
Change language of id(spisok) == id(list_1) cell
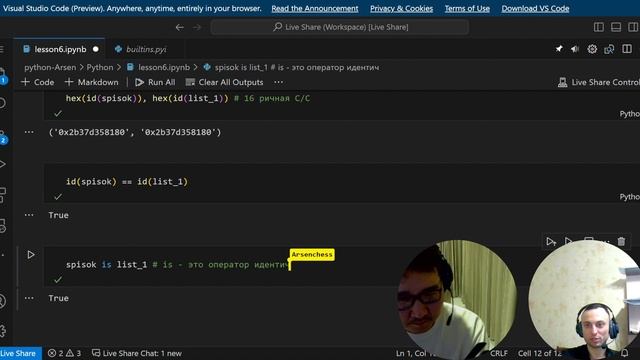coord(629,197)
